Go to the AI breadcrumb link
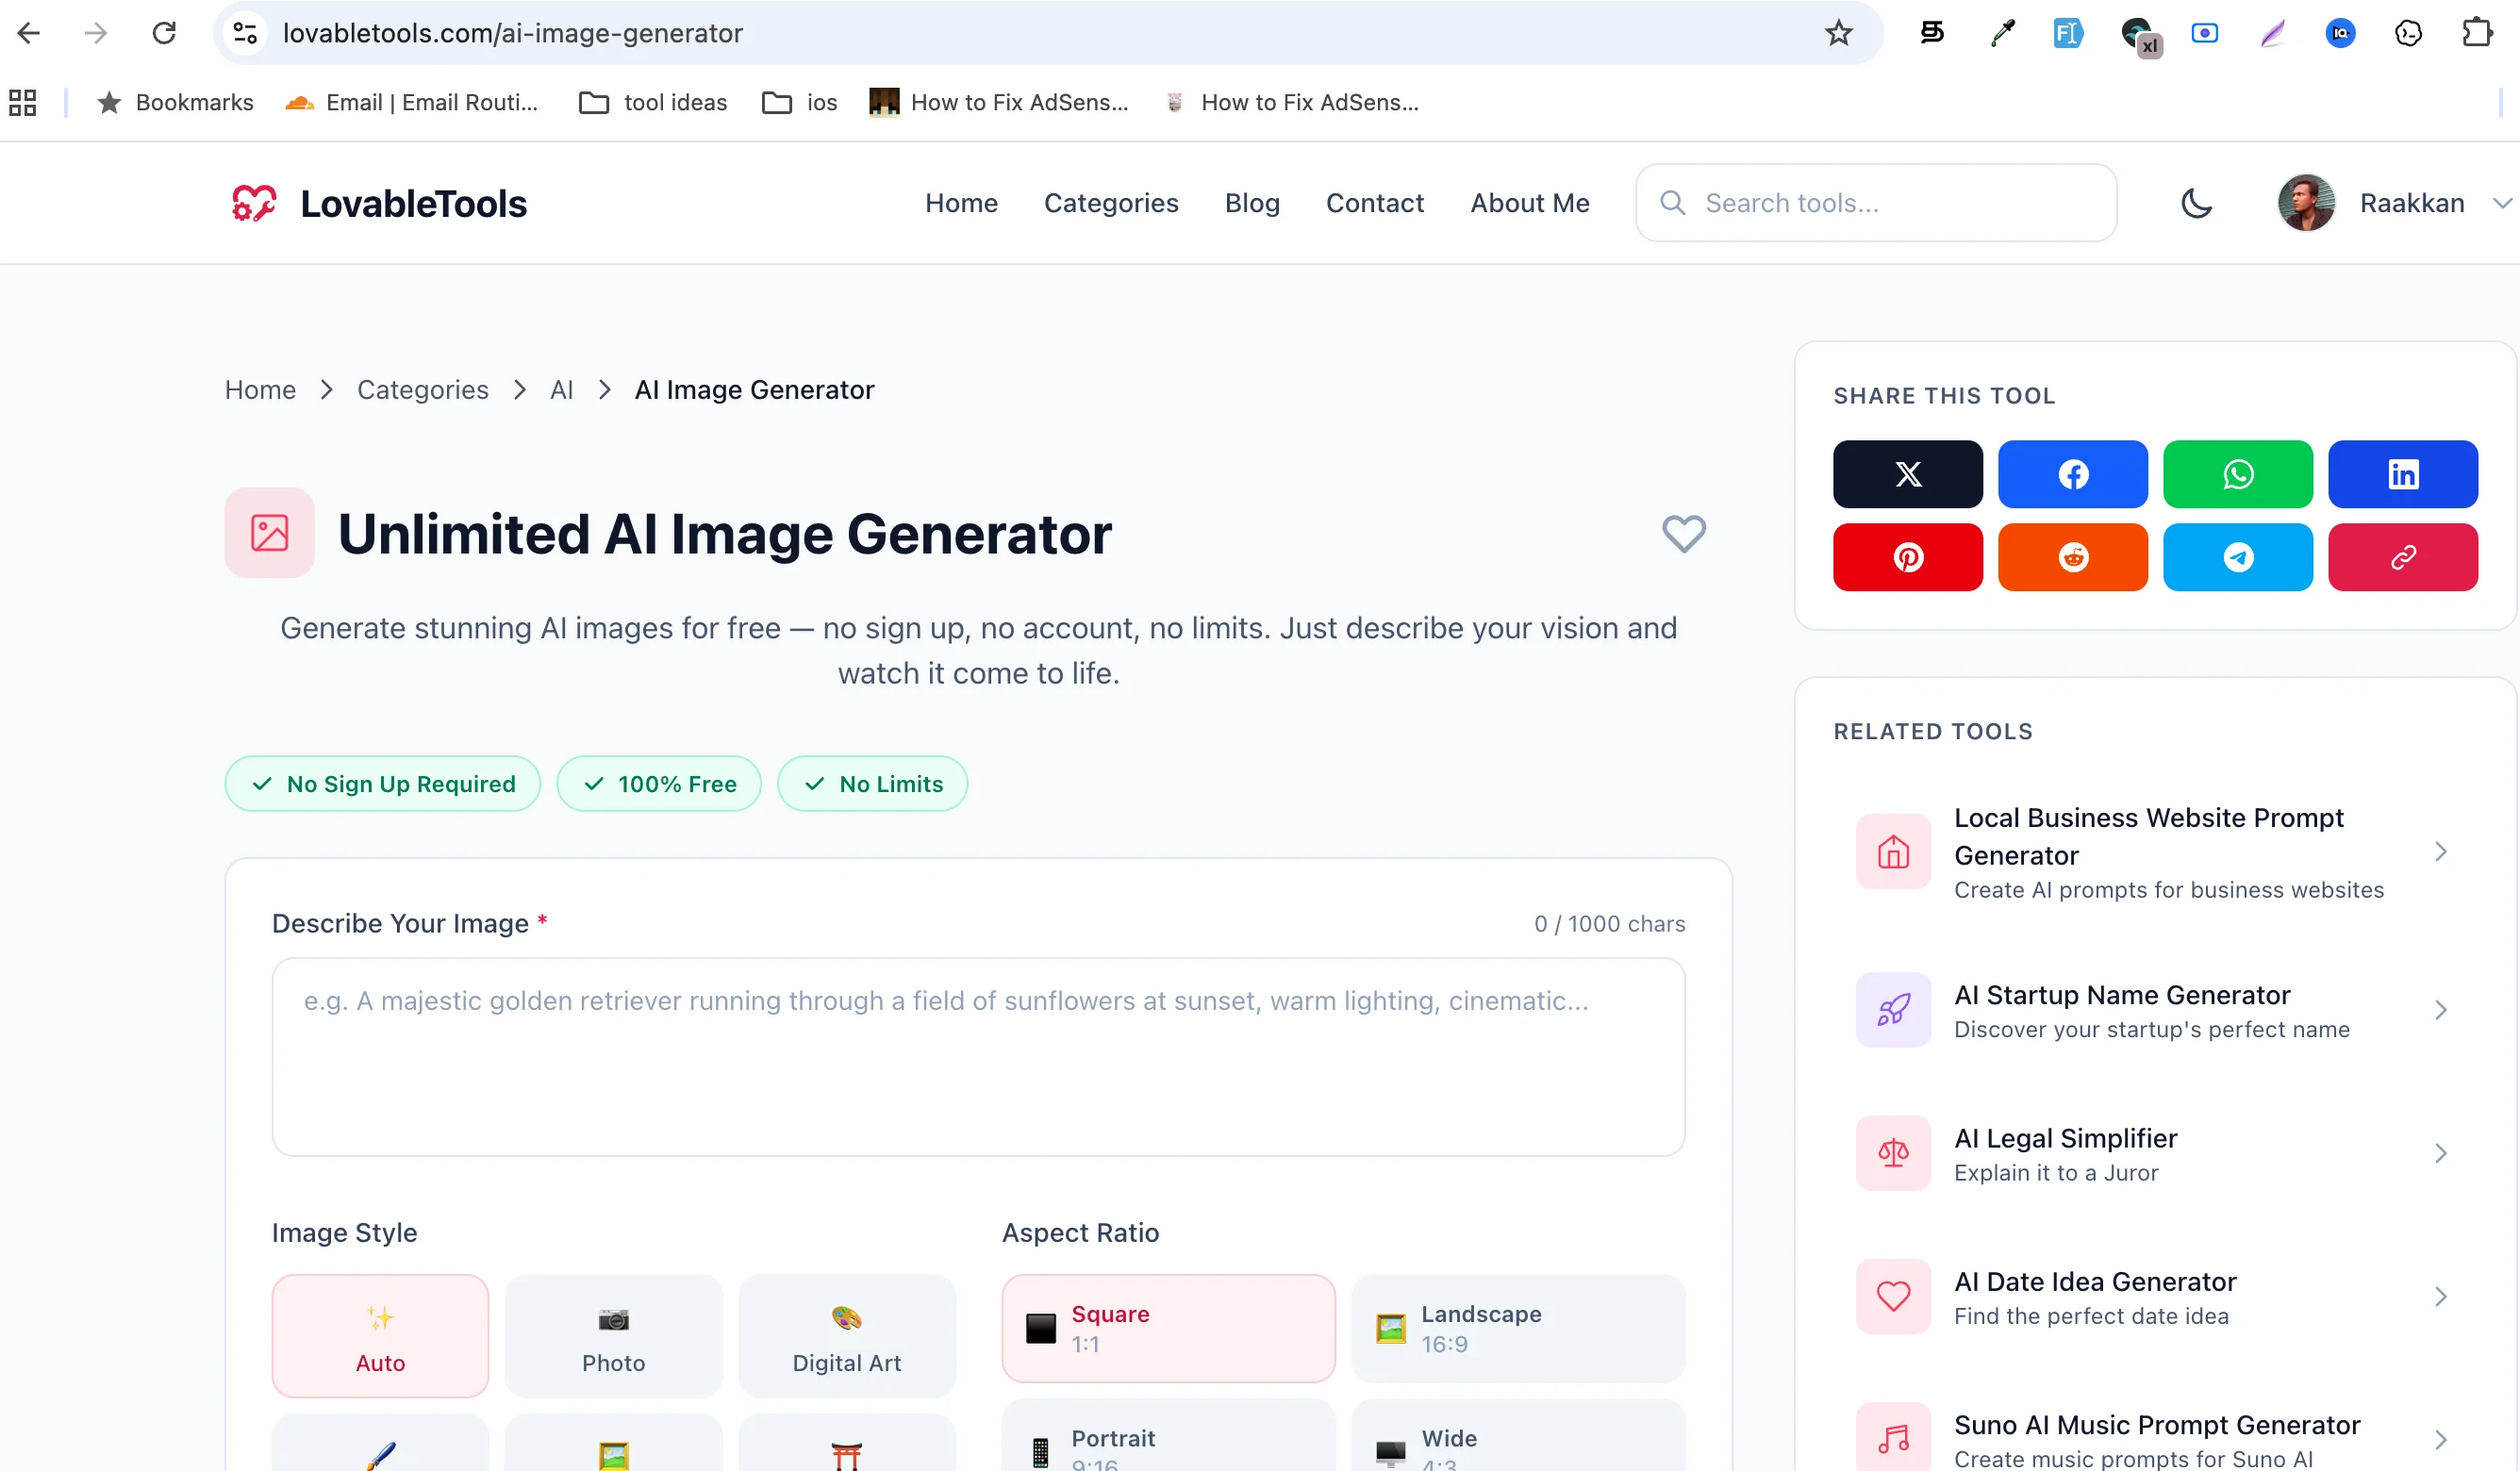Viewport: 2520px width, 1471px height. (x=561, y=390)
